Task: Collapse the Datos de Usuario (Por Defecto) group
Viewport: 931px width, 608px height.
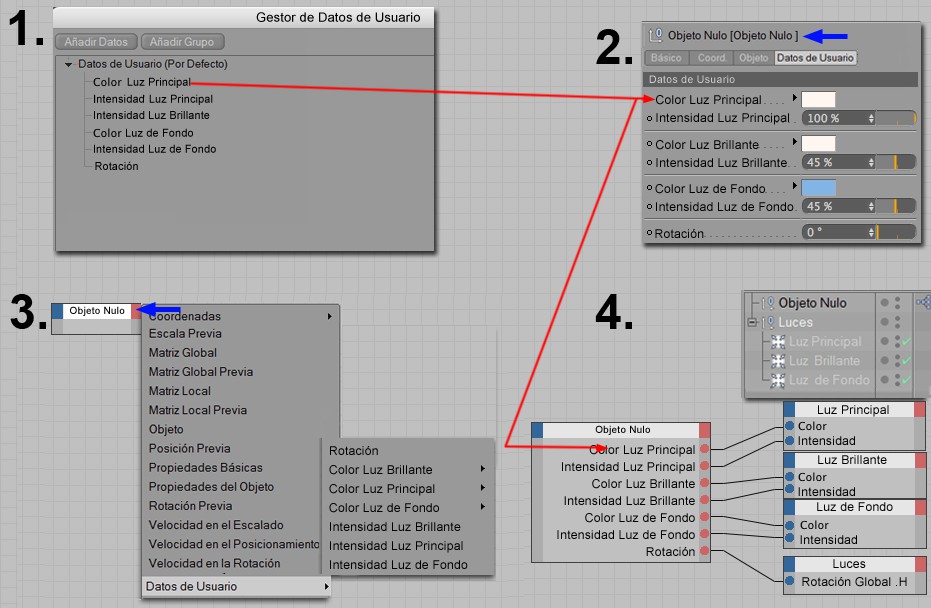Action: (68, 64)
